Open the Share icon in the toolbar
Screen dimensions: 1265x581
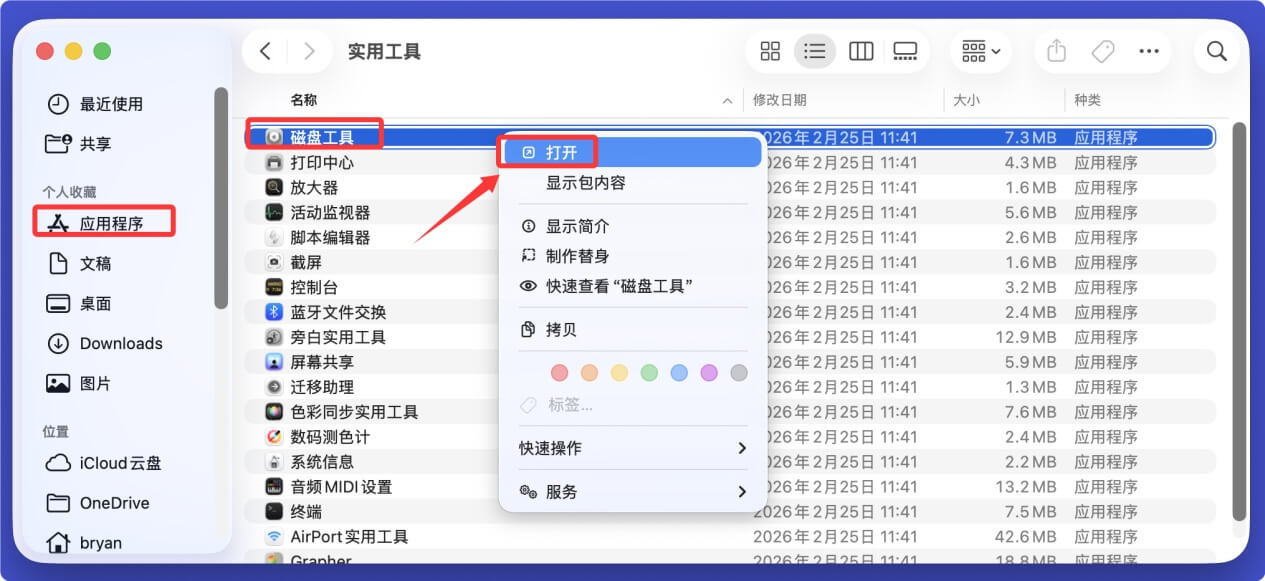click(x=1055, y=50)
